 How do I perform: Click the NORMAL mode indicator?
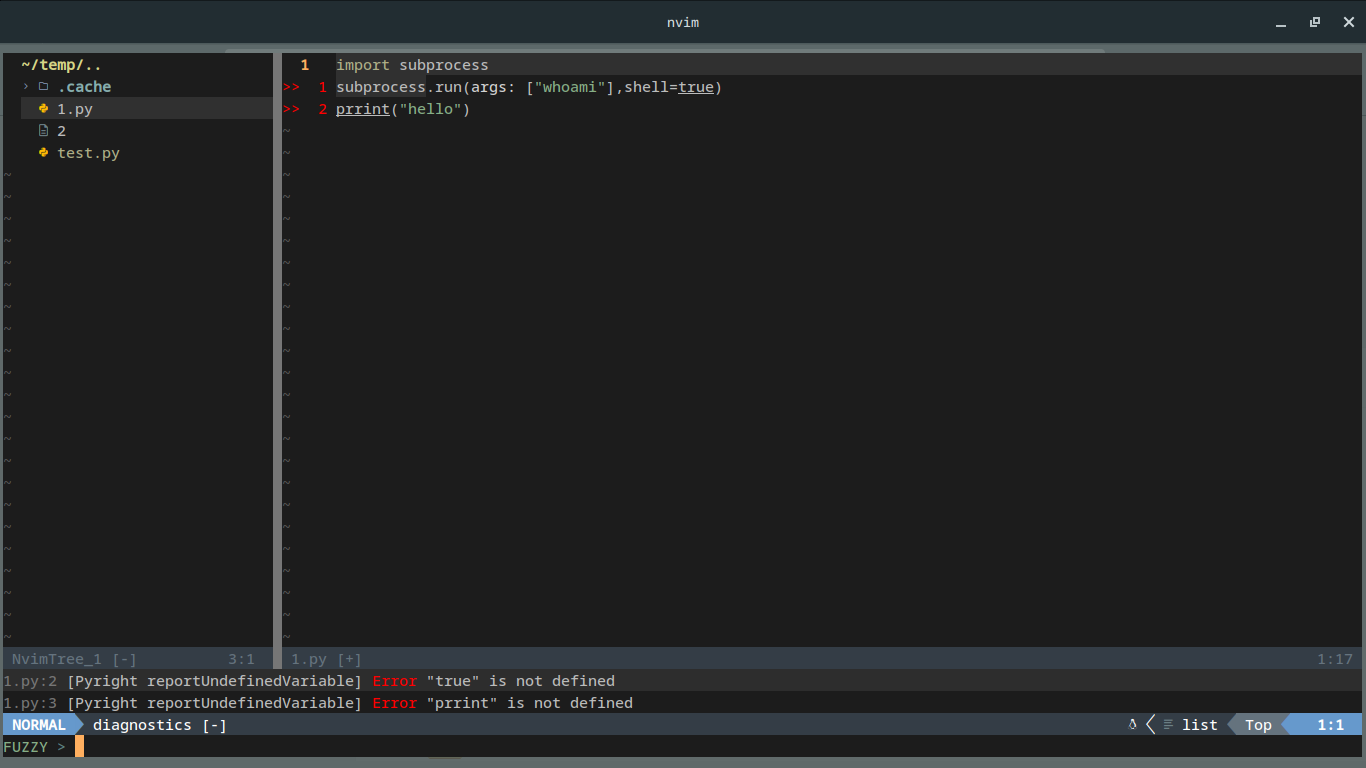39,725
